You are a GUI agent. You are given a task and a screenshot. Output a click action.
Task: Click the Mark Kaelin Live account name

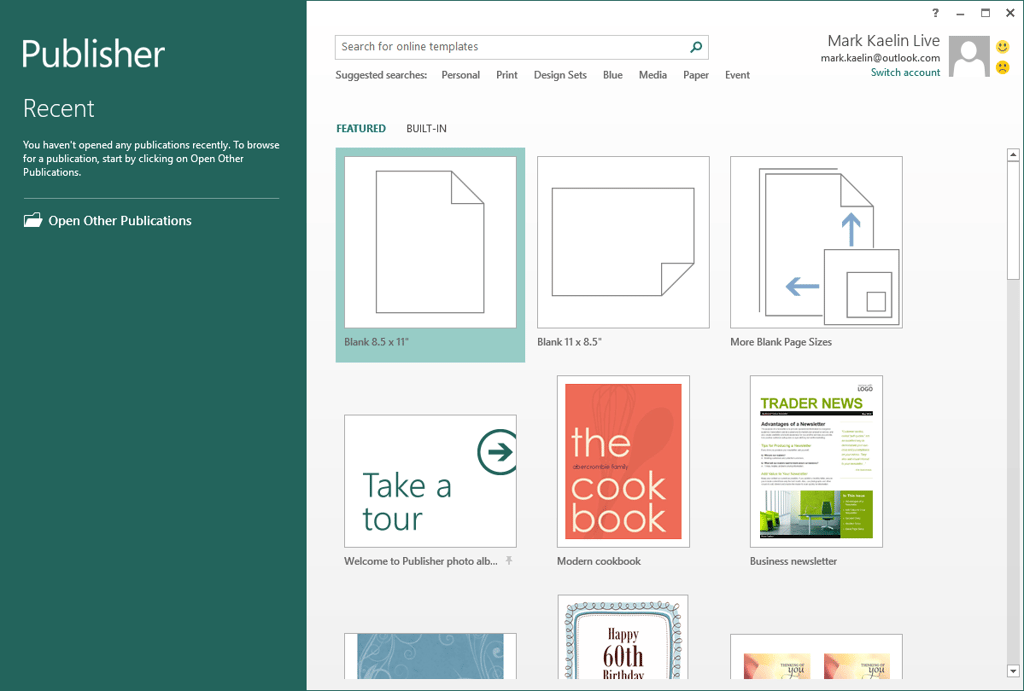(x=884, y=40)
